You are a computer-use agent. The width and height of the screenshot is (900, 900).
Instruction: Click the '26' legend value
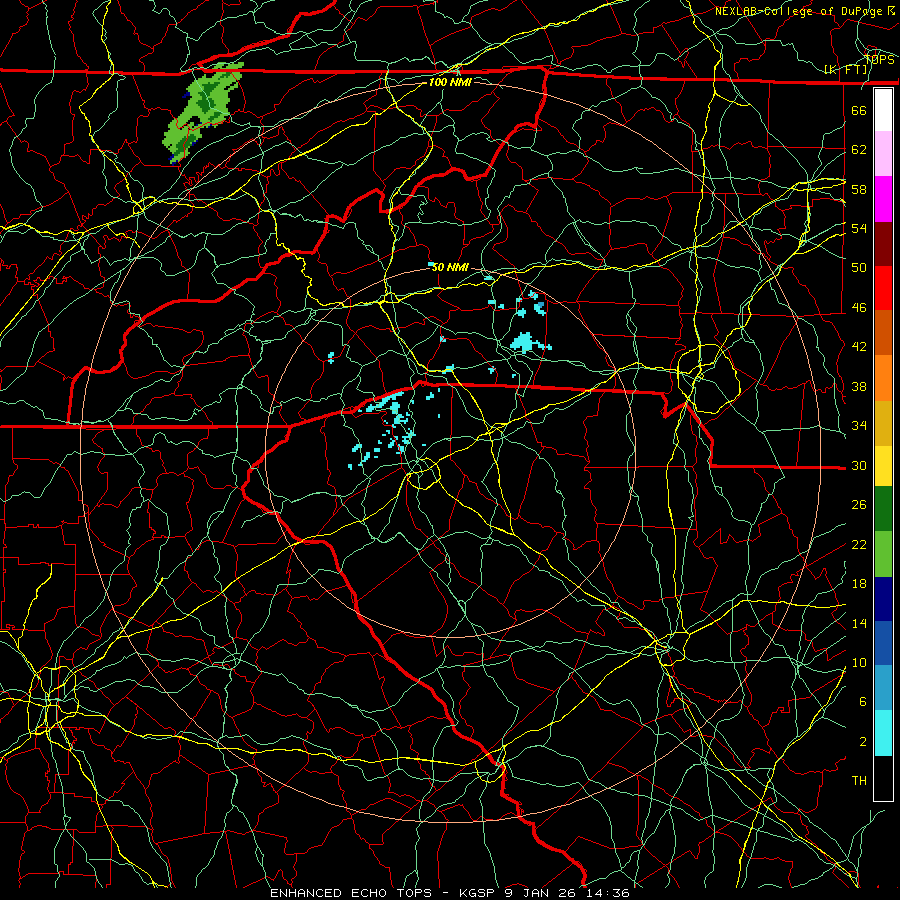(x=859, y=505)
